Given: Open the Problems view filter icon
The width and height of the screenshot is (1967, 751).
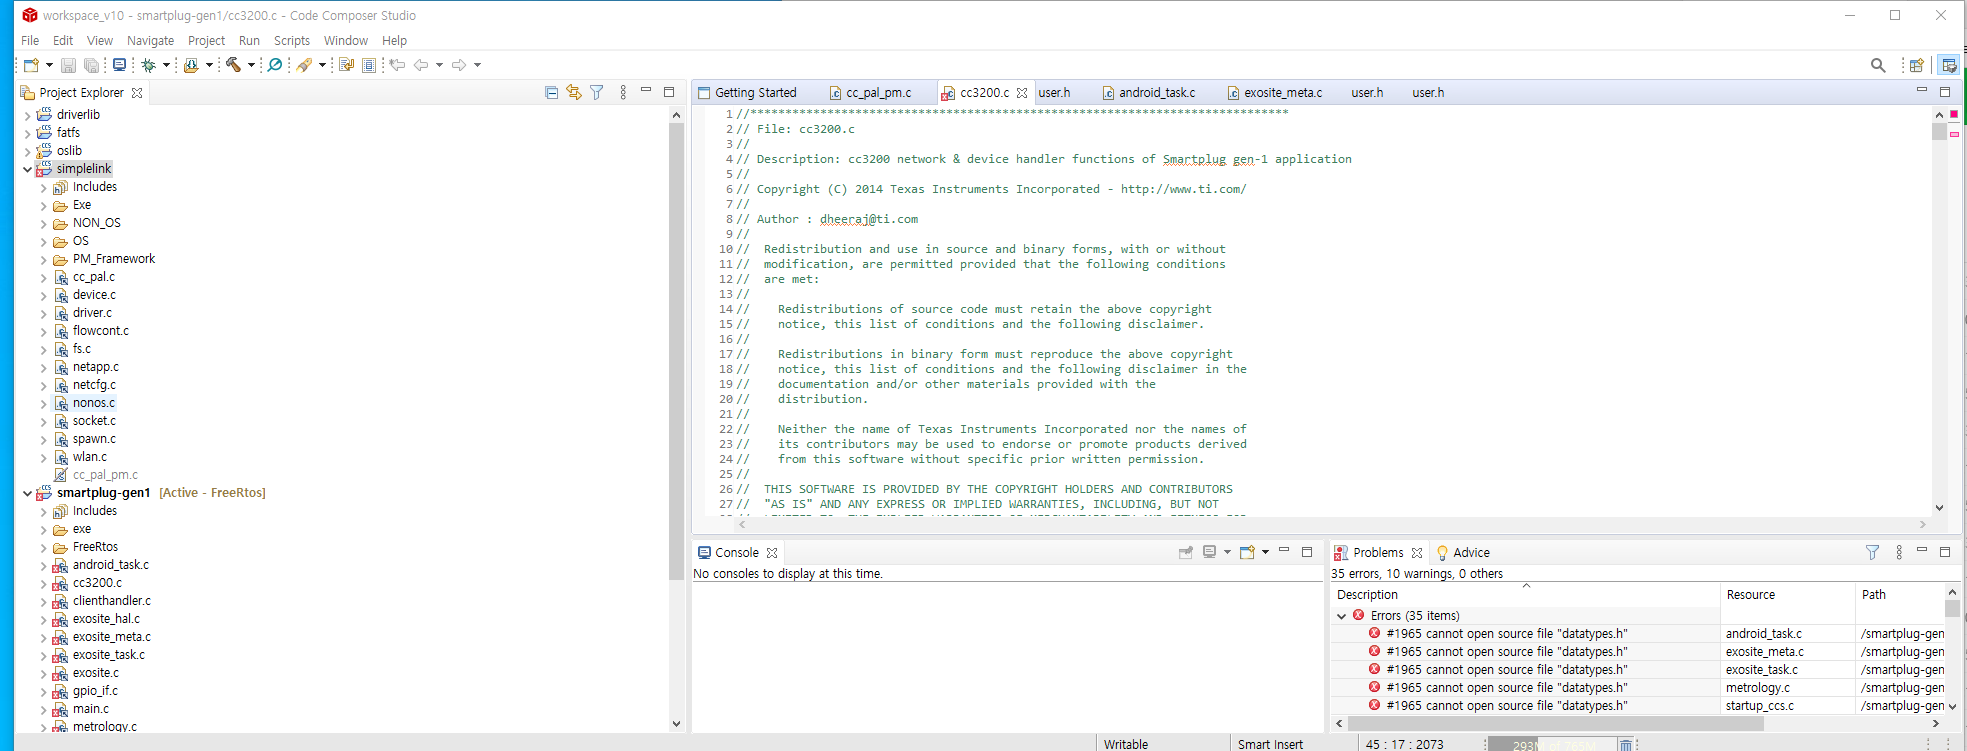Looking at the screenshot, I should [1872, 552].
